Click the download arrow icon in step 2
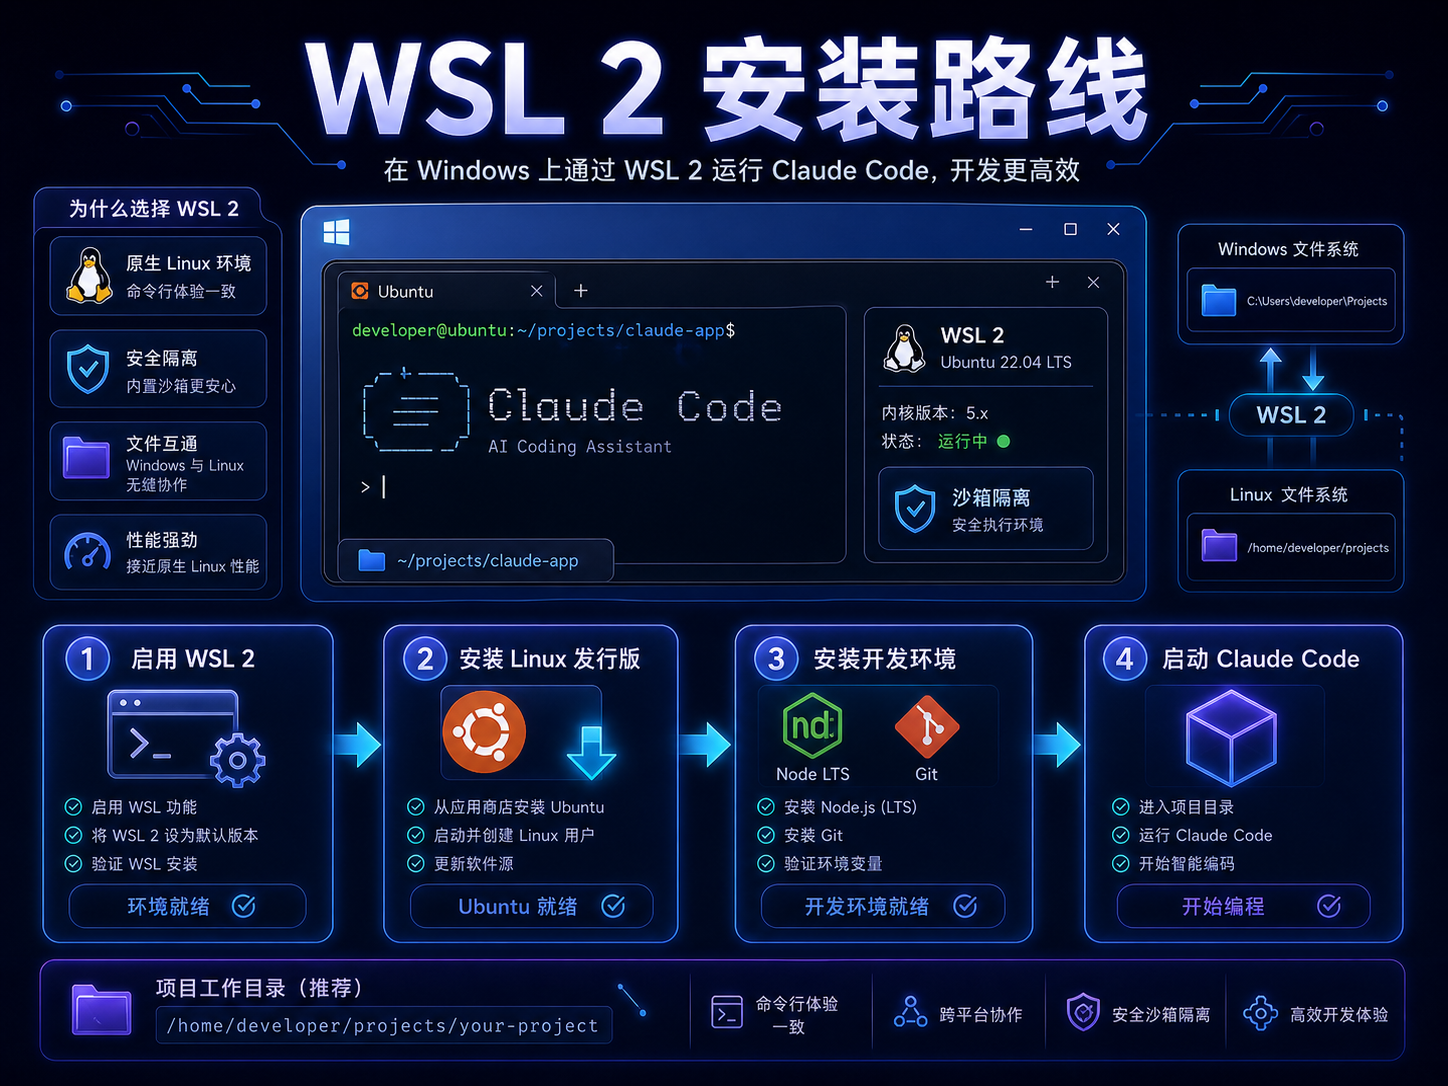Viewport: 1448px width, 1086px height. (591, 753)
